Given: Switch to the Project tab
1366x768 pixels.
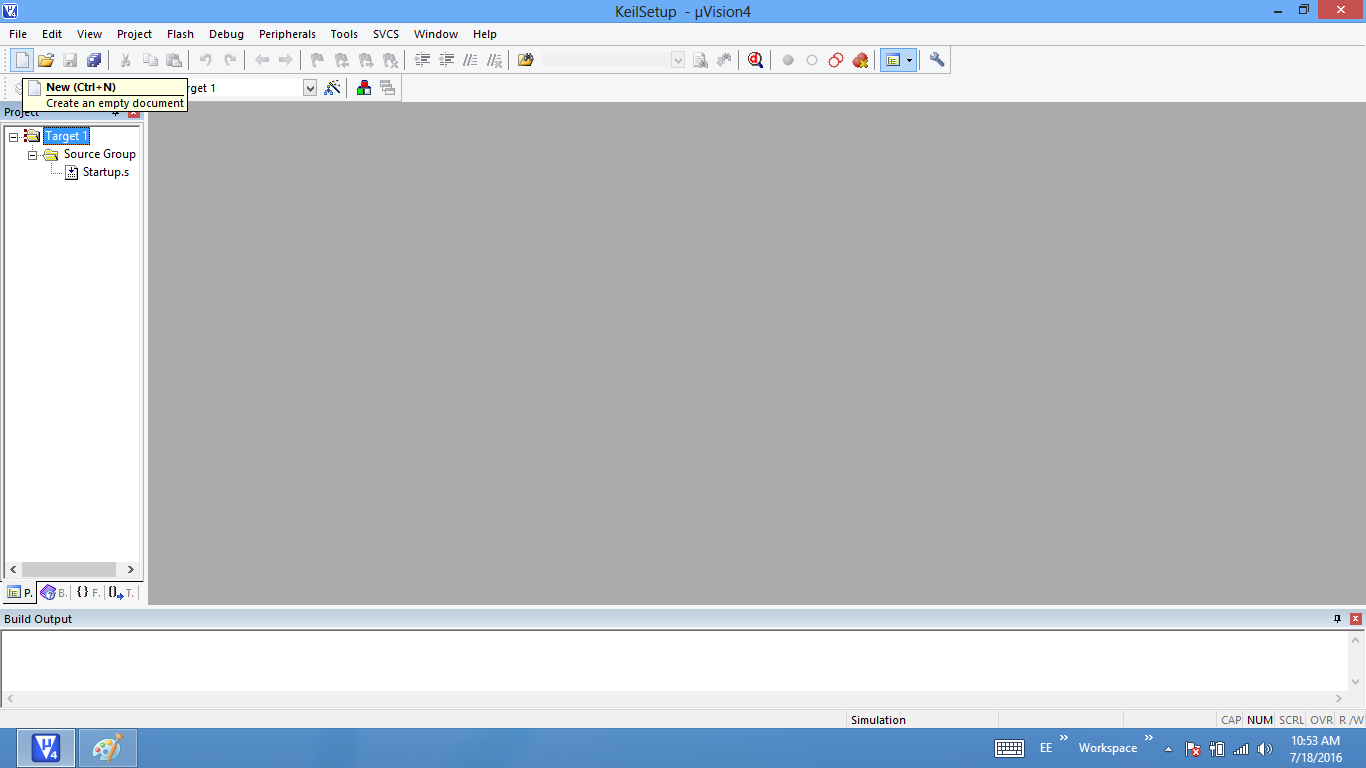Looking at the screenshot, I should 20,593.
